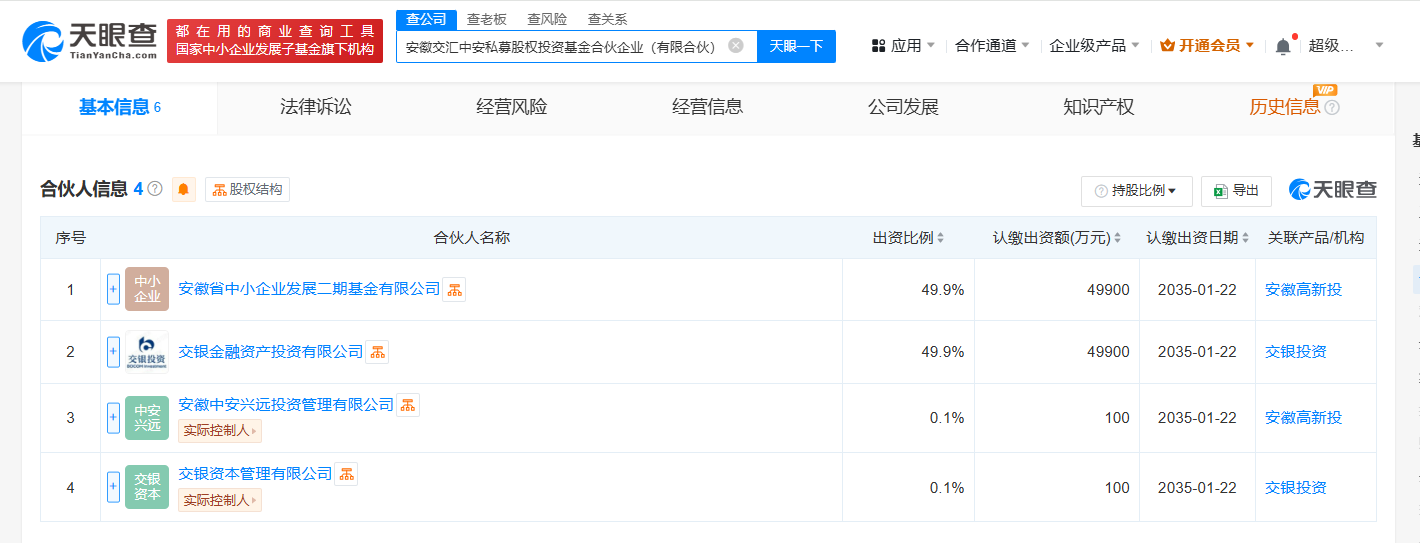This screenshot has height=543, width=1420.
Task: Click help question mark next to 合伙人信息
Action: (x=155, y=188)
